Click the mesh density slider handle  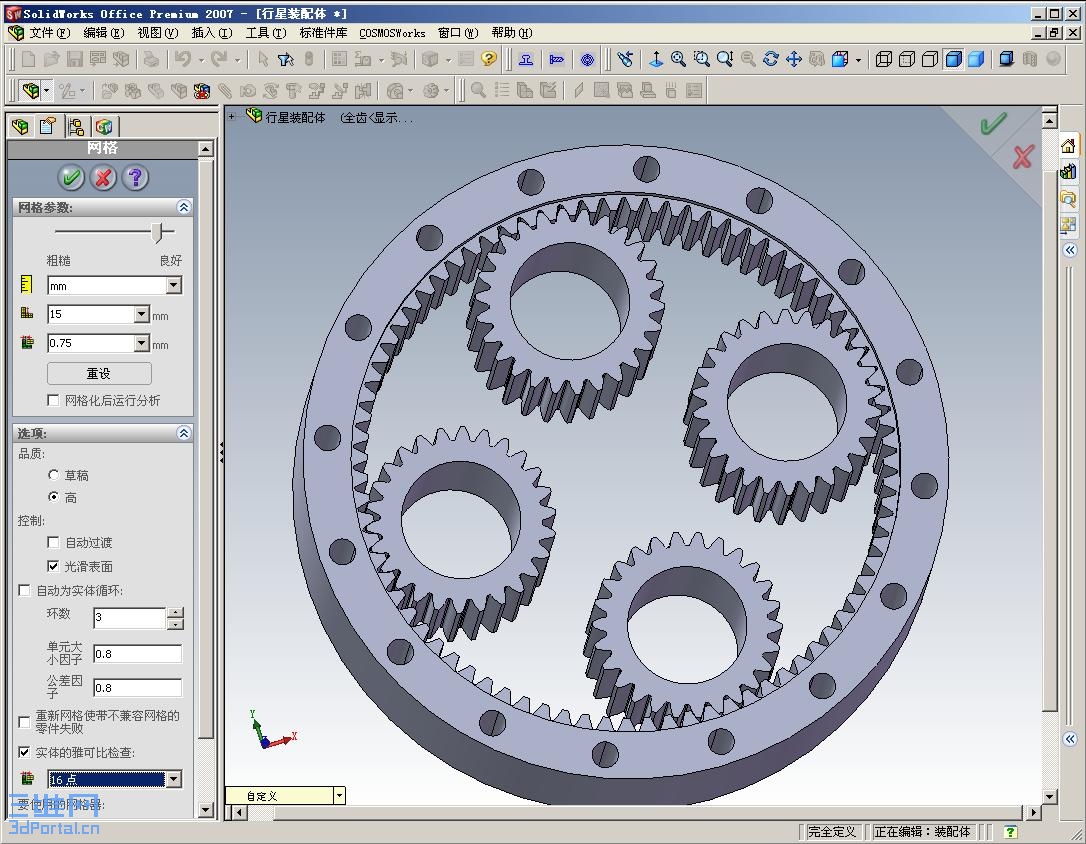point(159,232)
